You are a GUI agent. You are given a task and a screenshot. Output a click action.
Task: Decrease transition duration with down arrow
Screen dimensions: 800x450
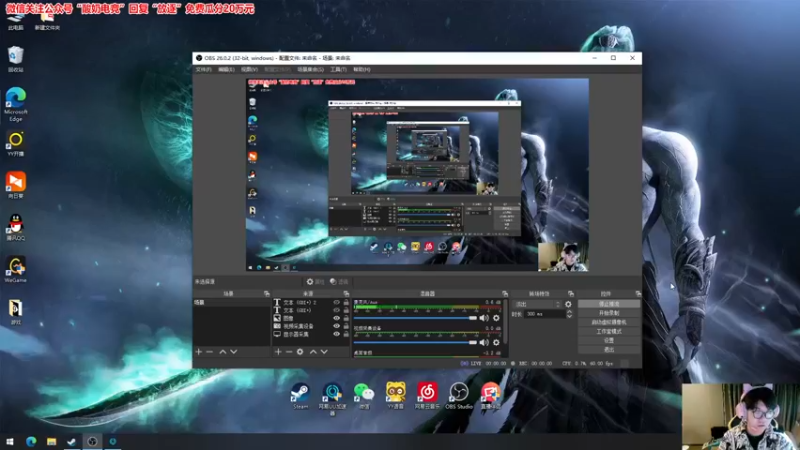[x=569, y=316]
